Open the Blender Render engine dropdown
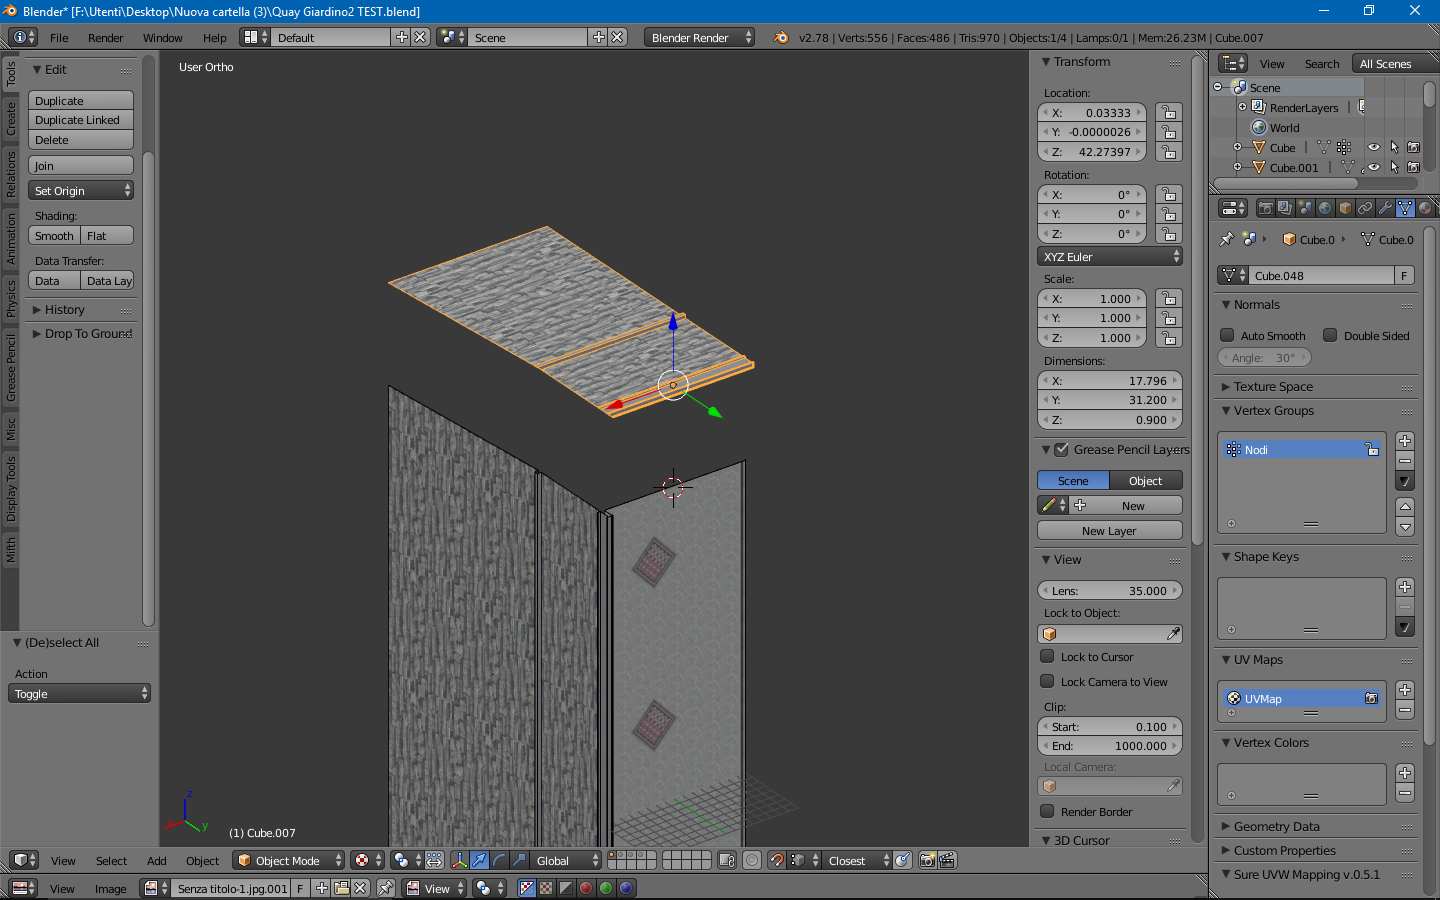Screen dimensions: 1440x900 pos(699,37)
